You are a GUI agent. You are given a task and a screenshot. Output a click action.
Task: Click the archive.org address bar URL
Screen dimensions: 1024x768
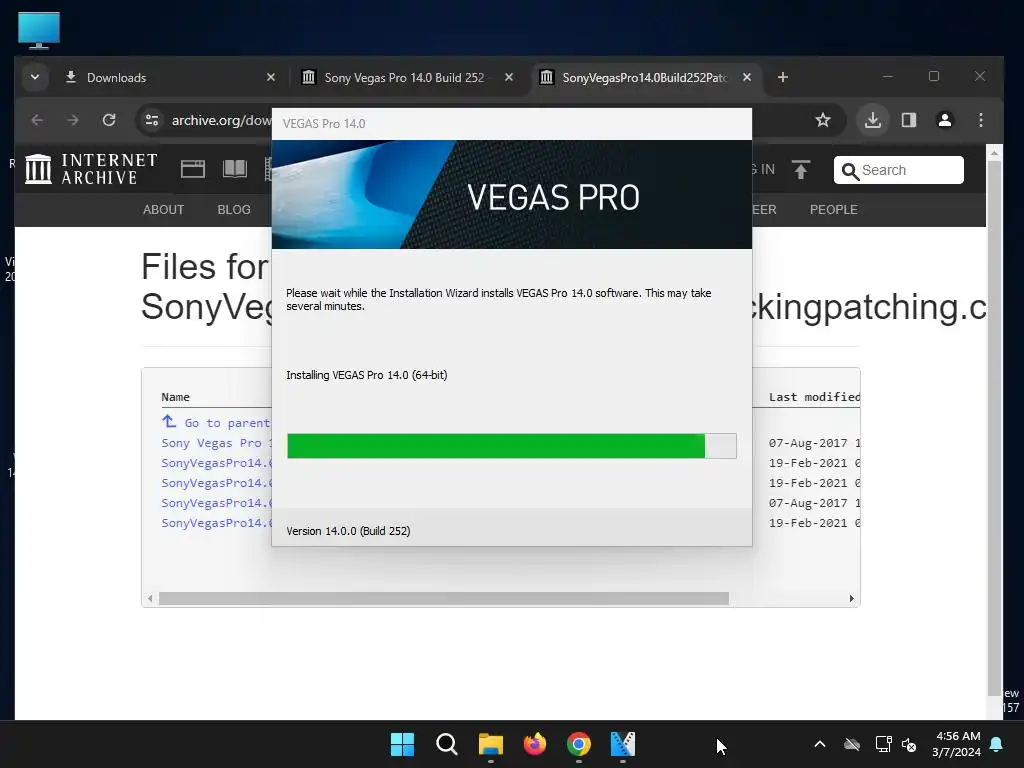click(221, 120)
